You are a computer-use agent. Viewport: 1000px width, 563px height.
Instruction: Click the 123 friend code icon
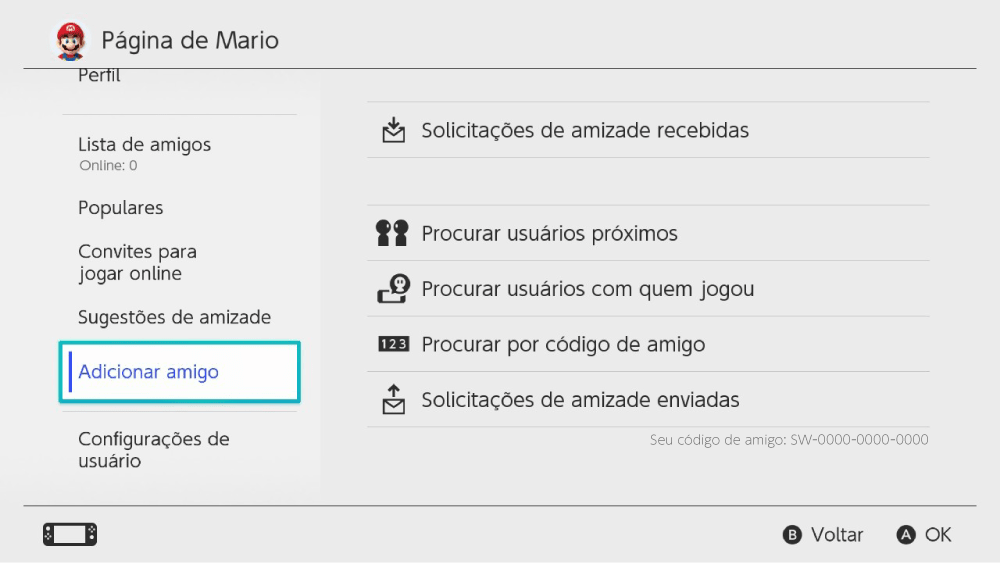[393, 344]
